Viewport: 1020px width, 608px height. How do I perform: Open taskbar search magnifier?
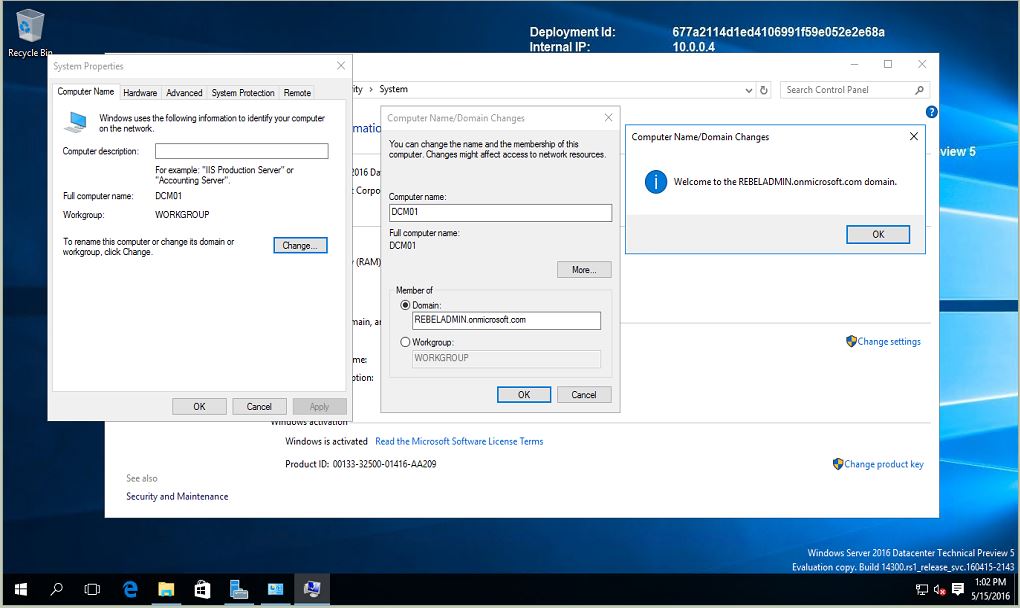pyautogui.click(x=57, y=589)
